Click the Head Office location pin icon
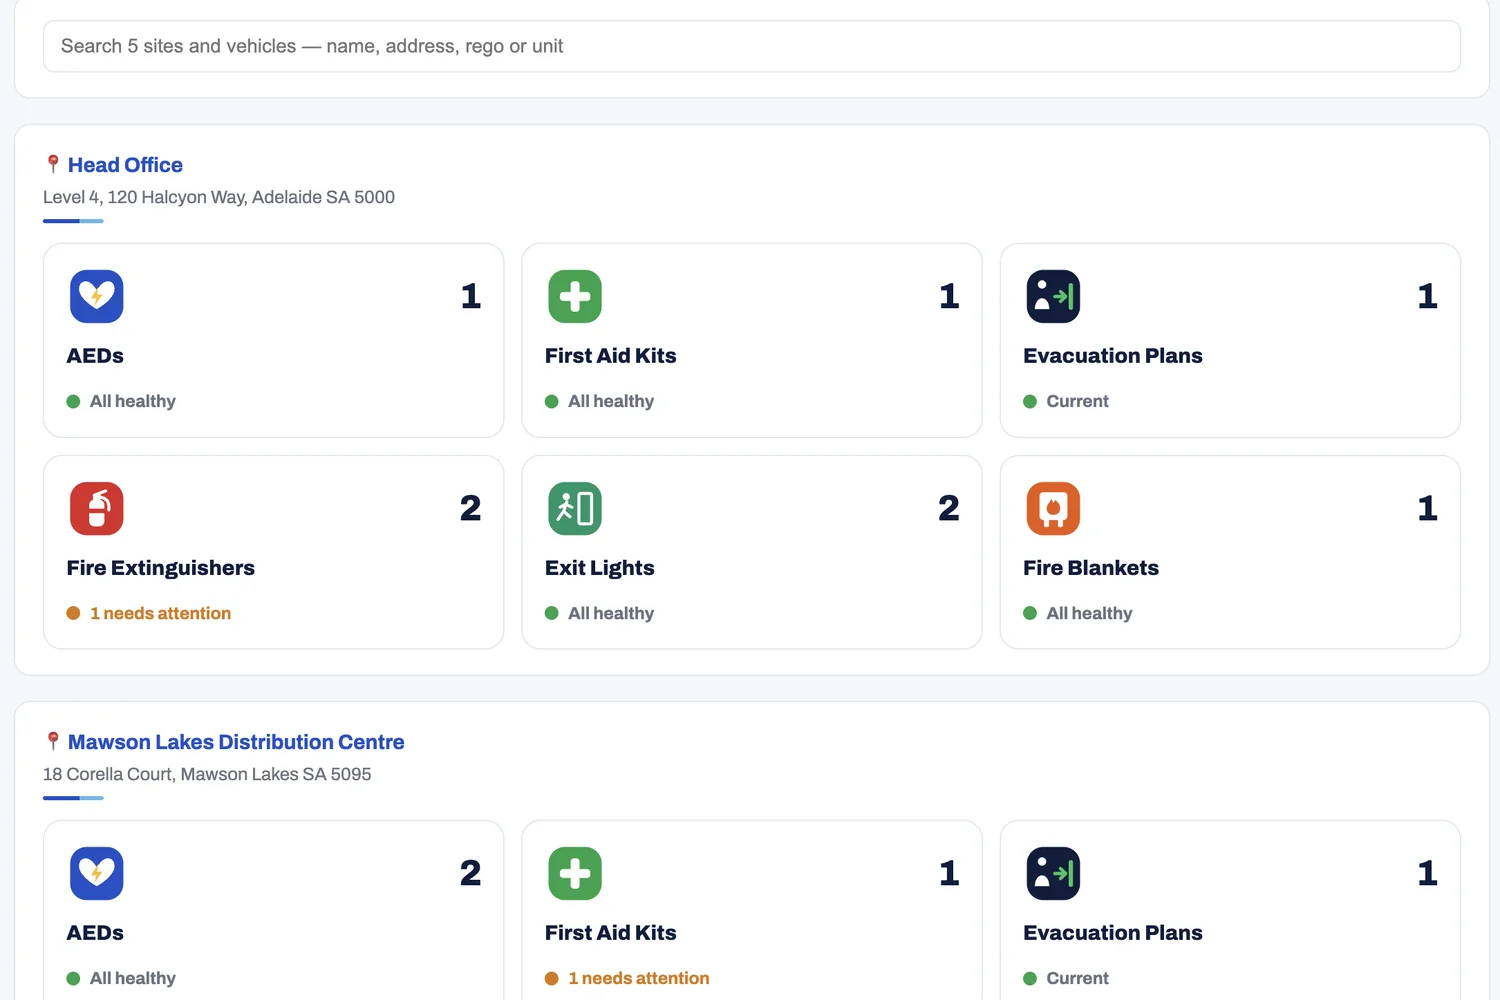This screenshot has height=1000, width=1500. pos(53,164)
